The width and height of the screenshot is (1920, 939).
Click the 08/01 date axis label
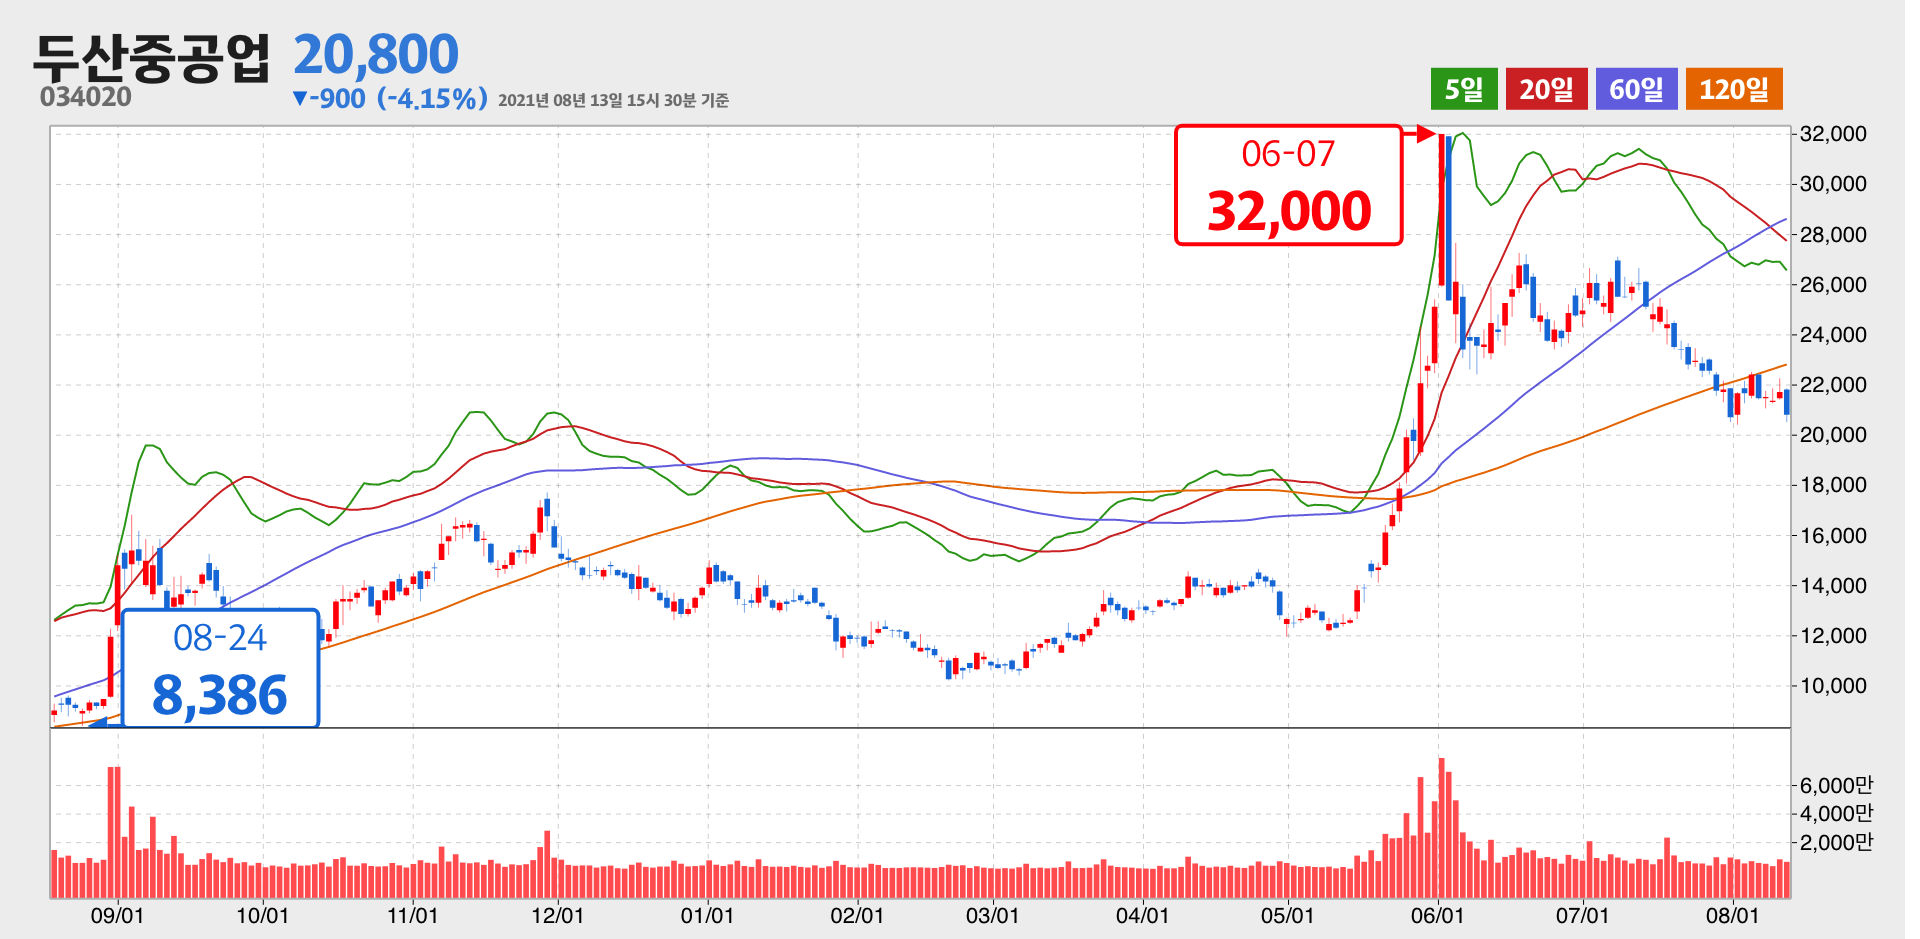[x=1732, y=915]
